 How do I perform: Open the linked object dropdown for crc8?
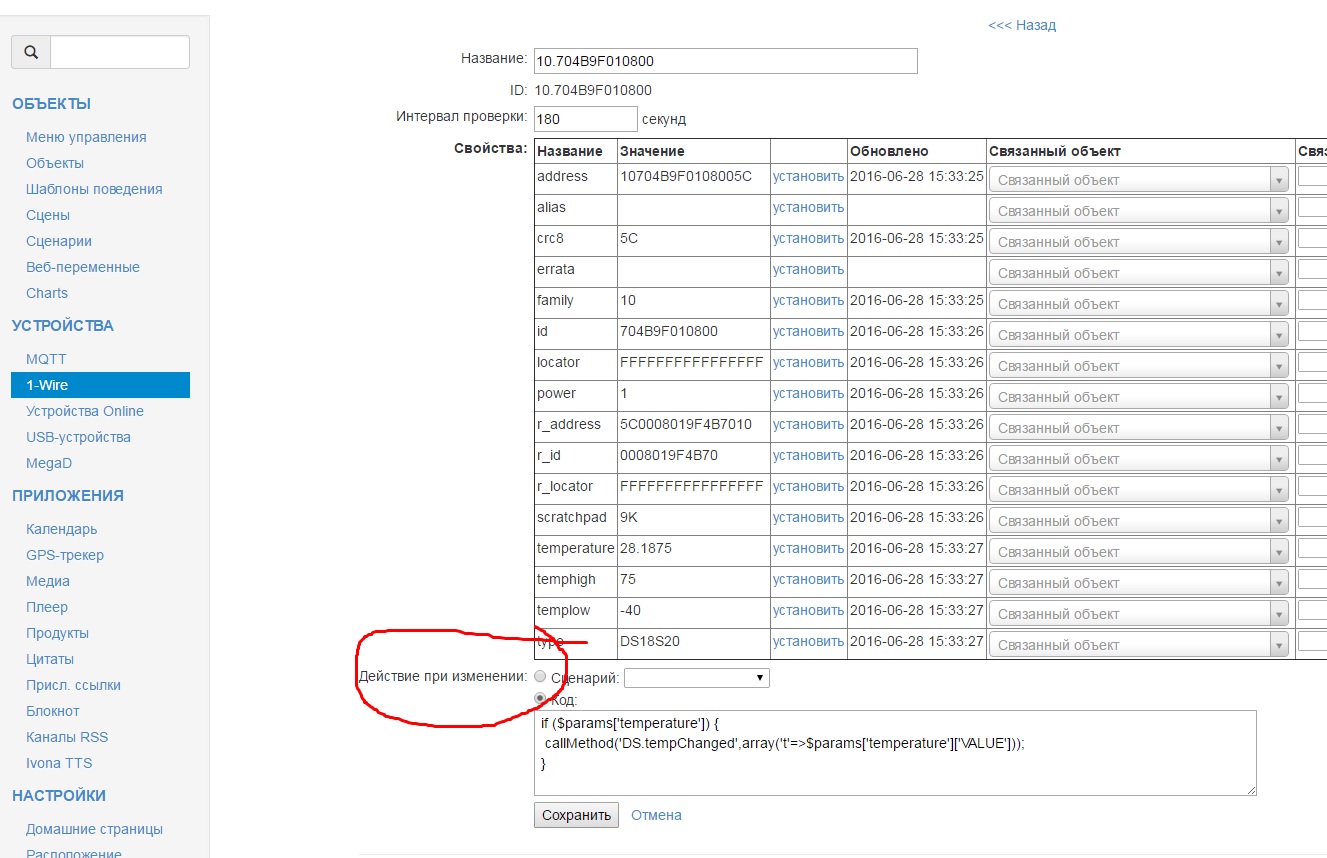coord(1139,242)
